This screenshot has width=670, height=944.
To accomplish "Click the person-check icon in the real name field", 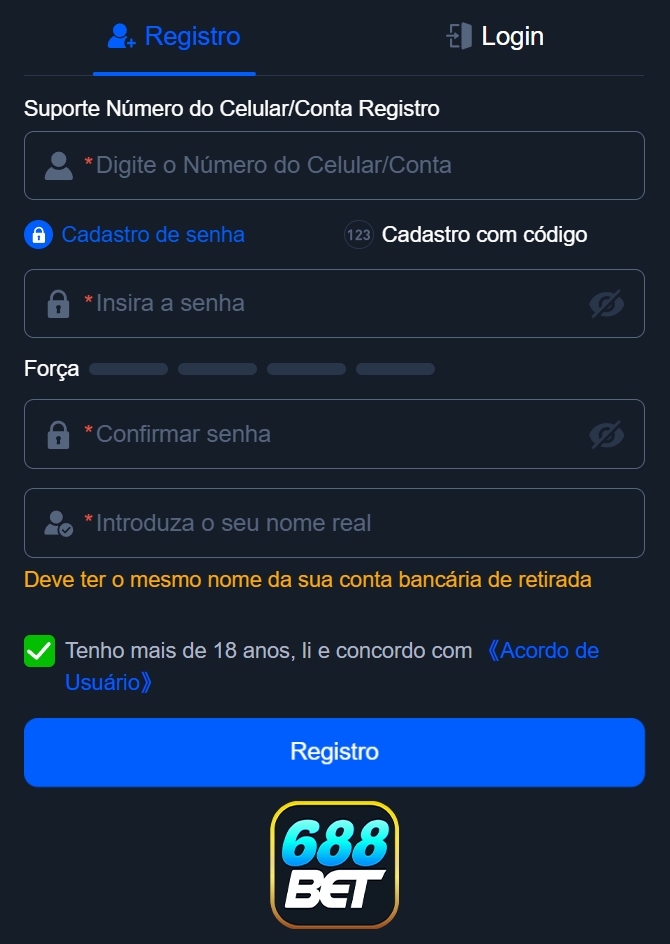I will tap(57, 522).
